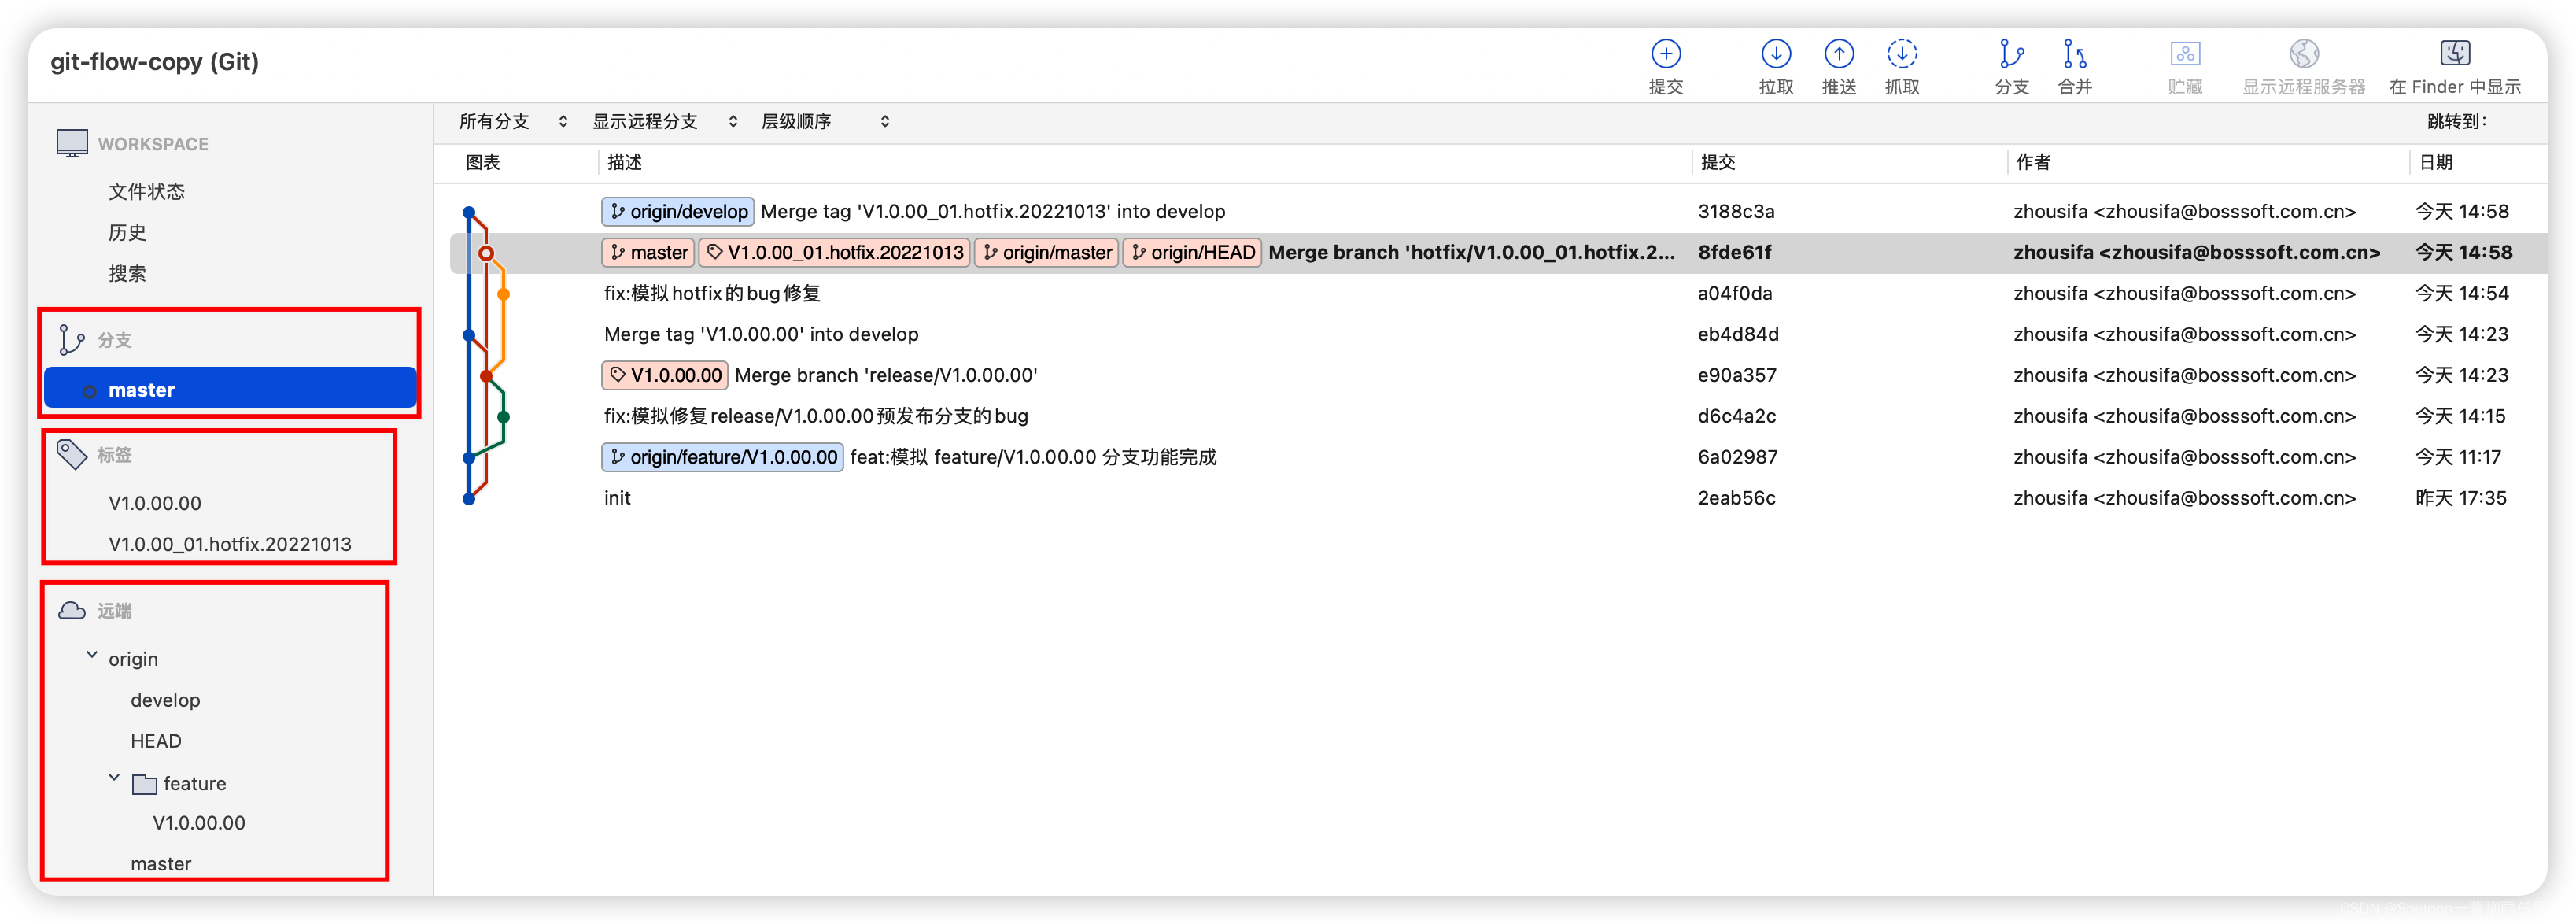Click the Show Remote Server (显示远程服务器) icon
The height and width of the screenshot is (924, 2576).
pos(2303,54)
